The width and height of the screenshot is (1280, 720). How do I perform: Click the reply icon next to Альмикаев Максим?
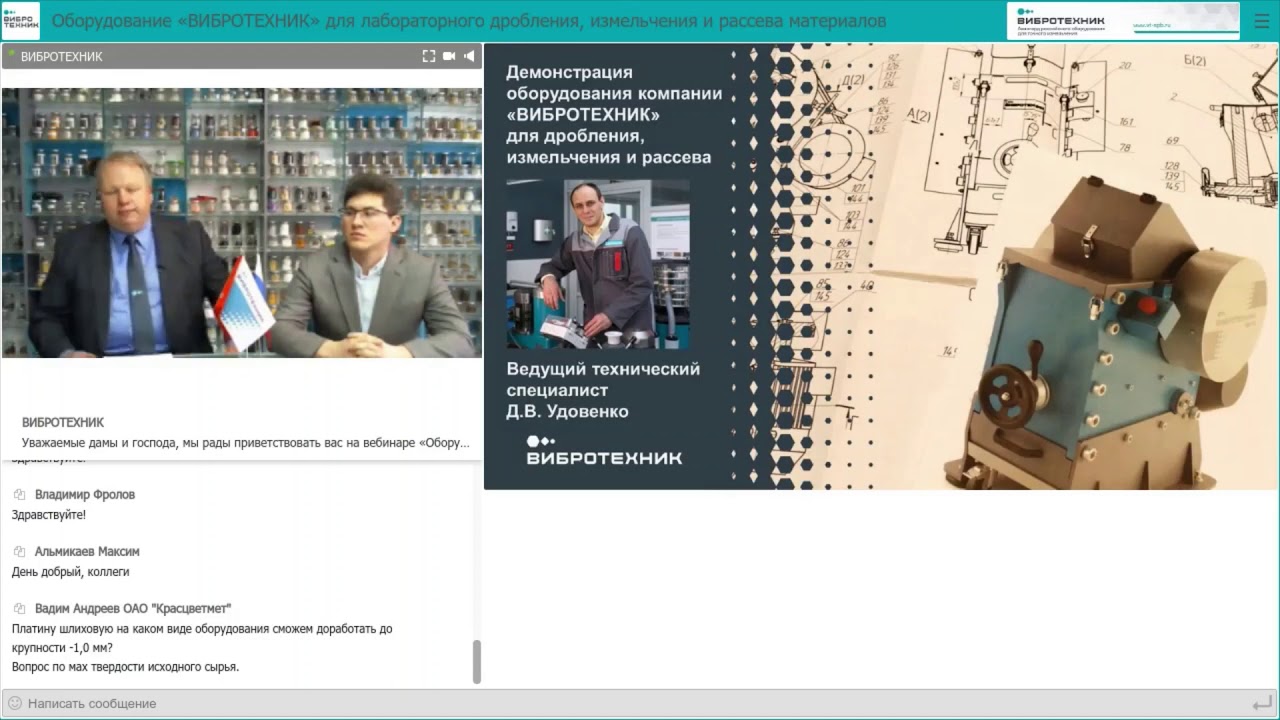[x=19, y=552]
